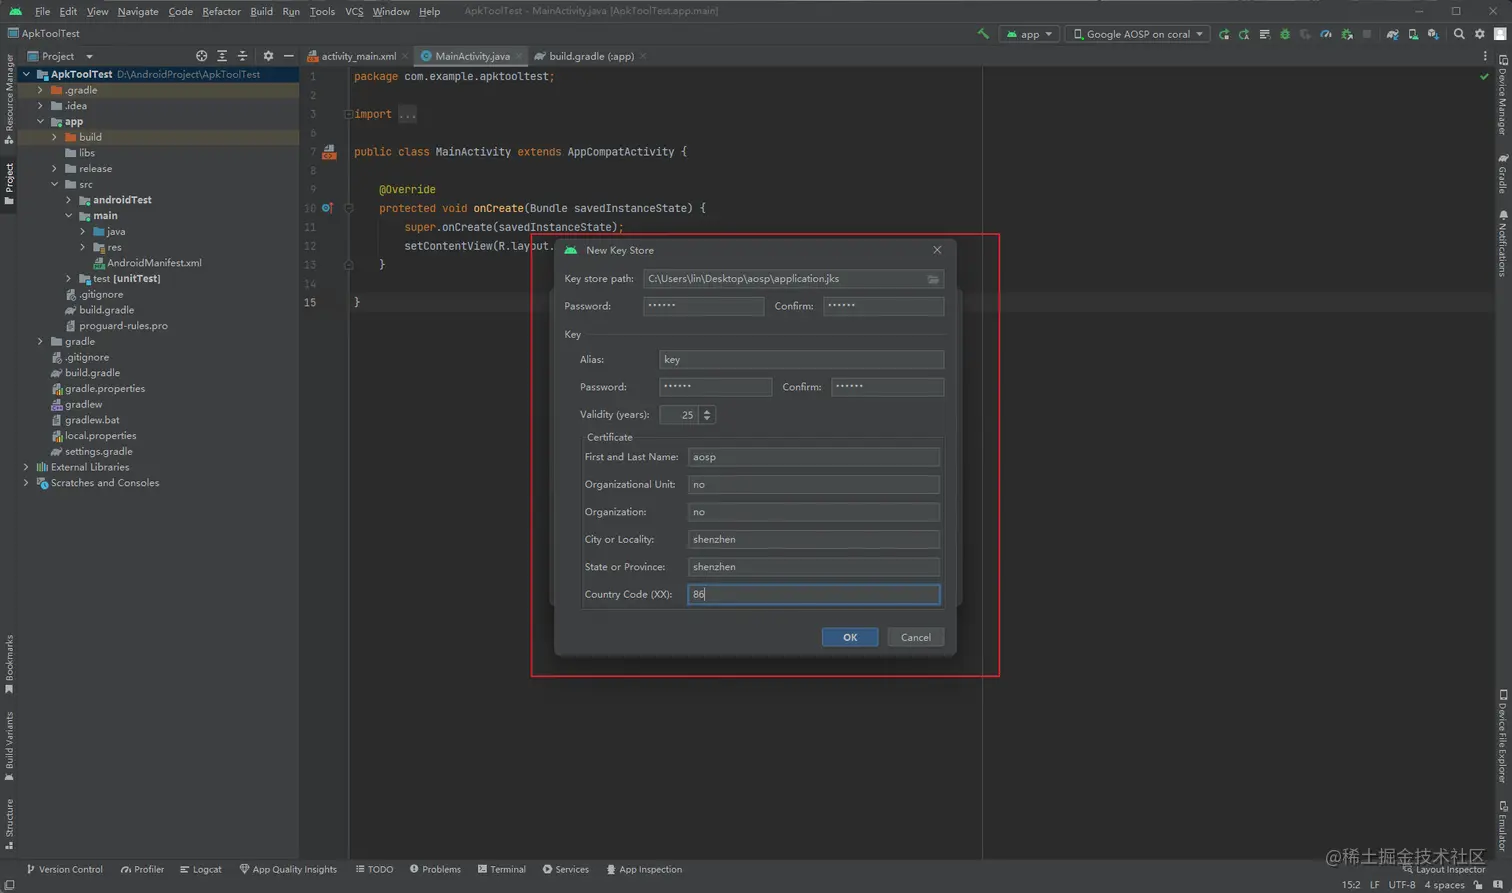This screenshot has height=893, width=1512.
Task: Click Cancel in New Key Store dialog
Action: point(915,637)
